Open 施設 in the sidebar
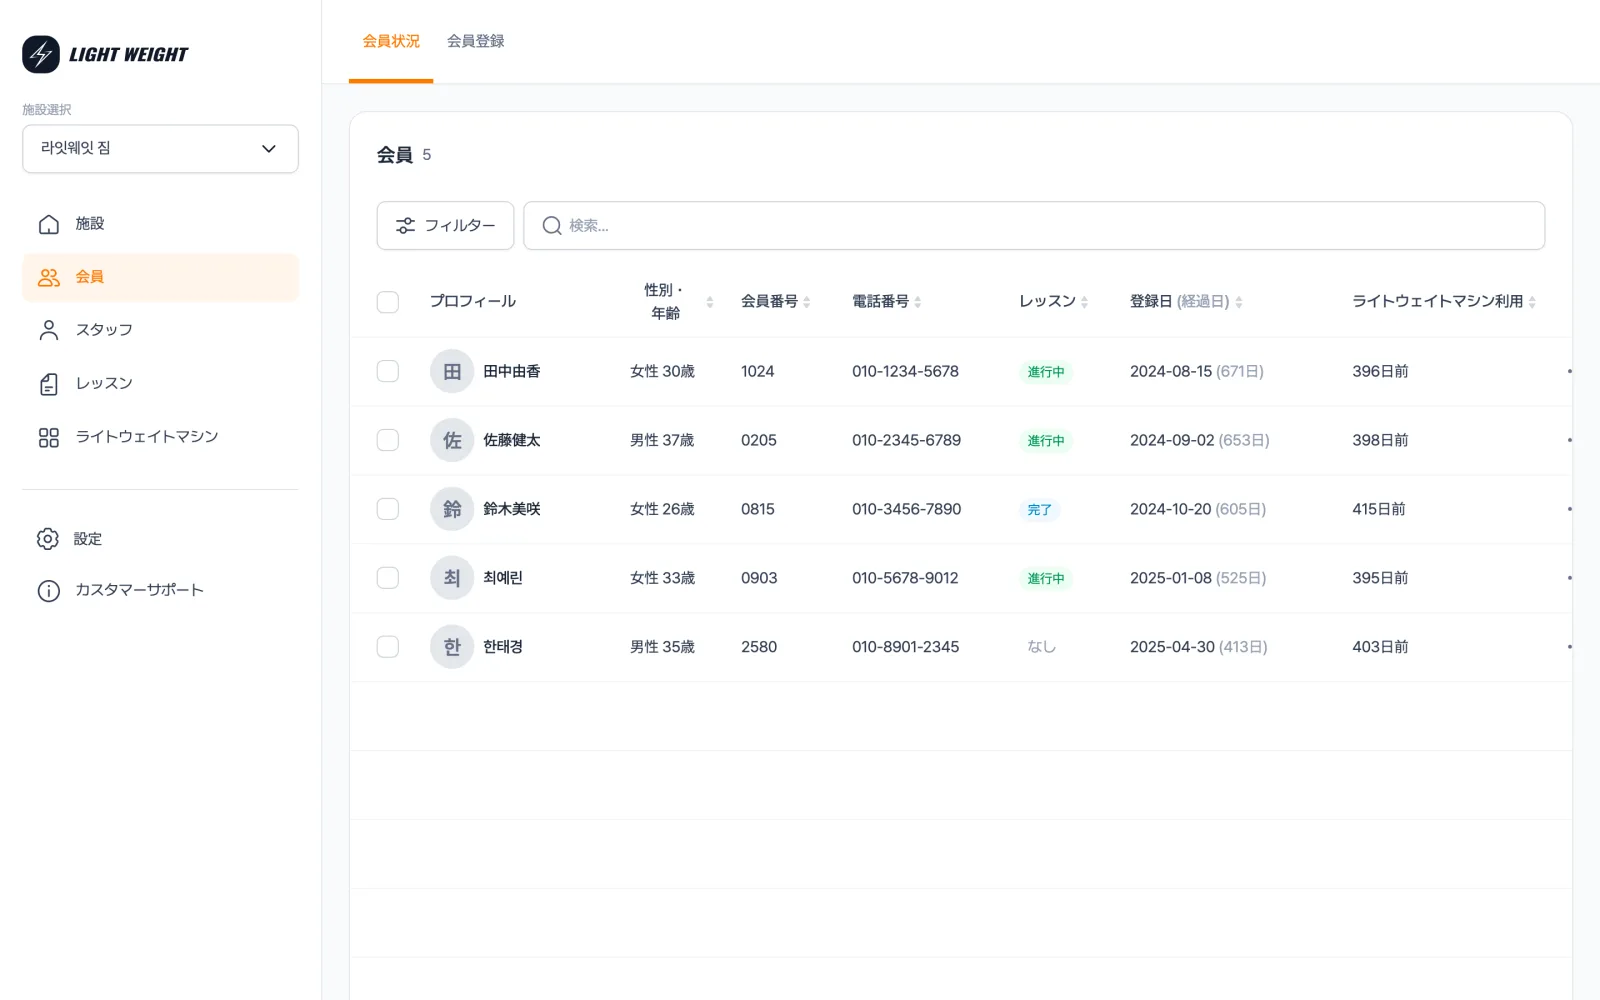1600x1000 pixels. (x=160, y=224)
